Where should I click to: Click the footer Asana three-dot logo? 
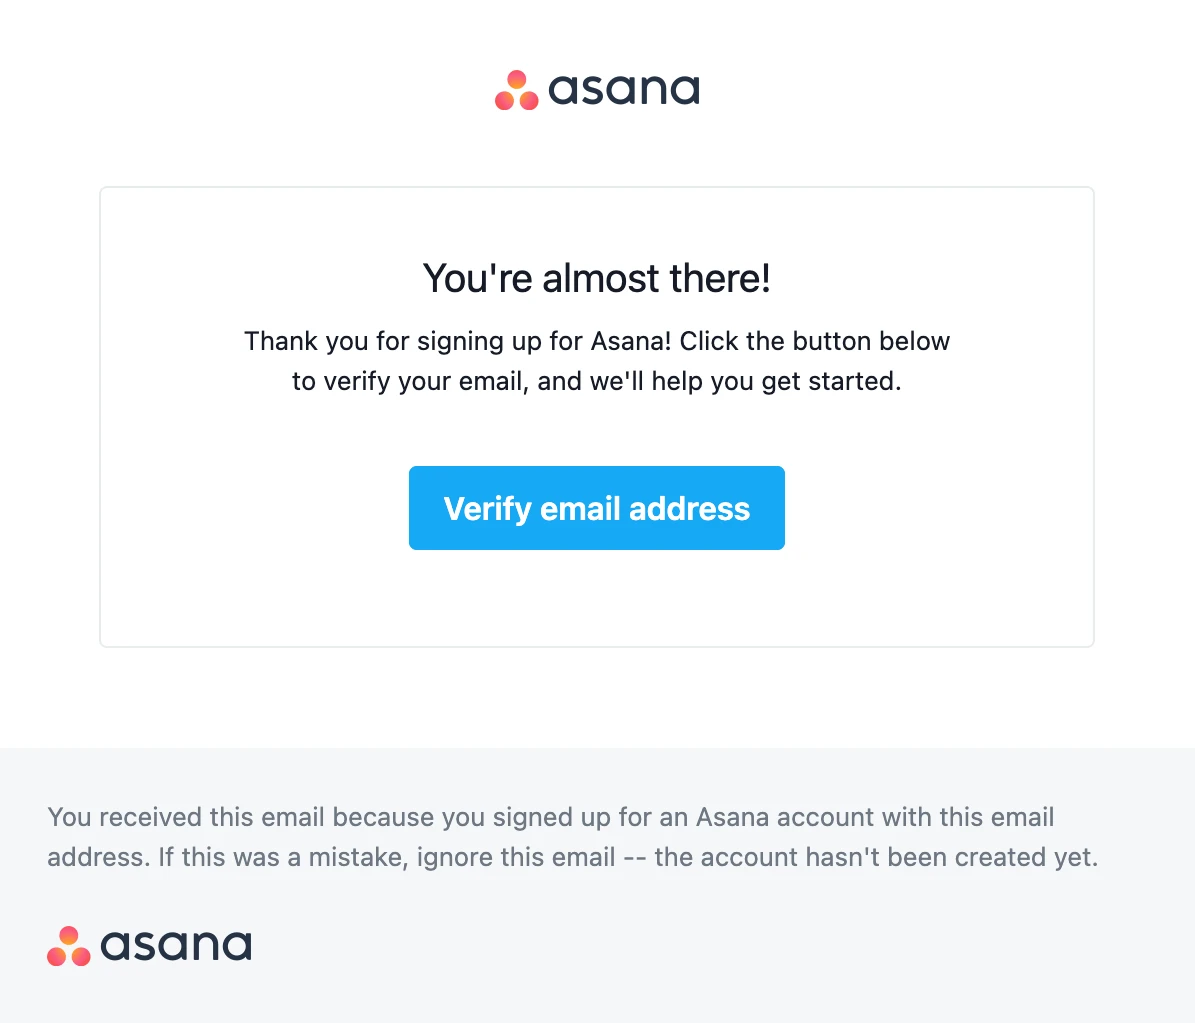69,946
